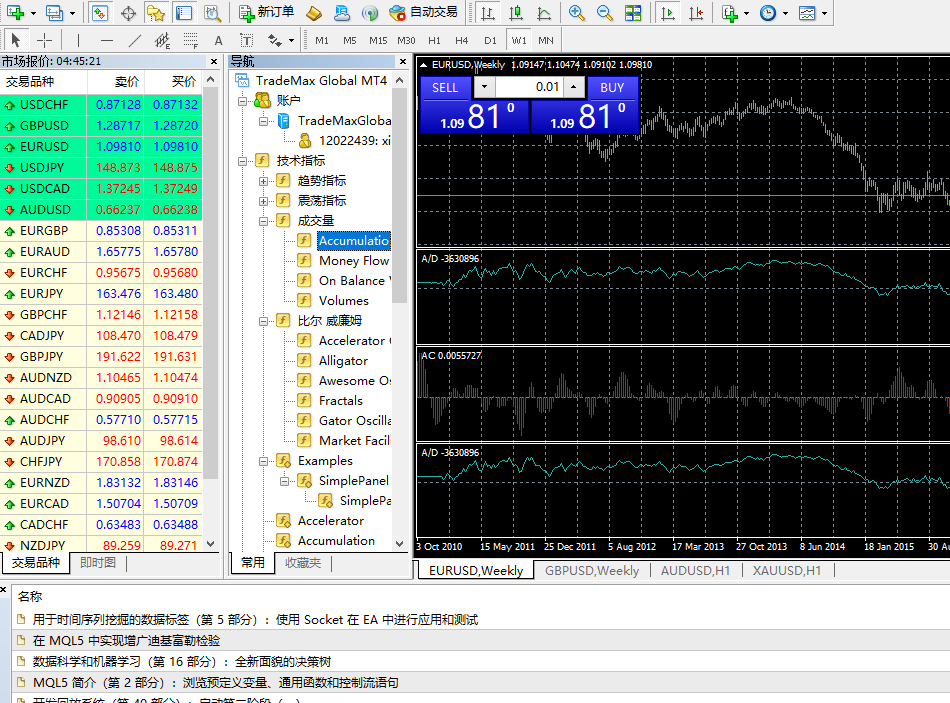Image resolution: width=950 pixels, height=703 pixels.
Task: Toggle the 自动交易 auto trading button
Action: [424, 13]
